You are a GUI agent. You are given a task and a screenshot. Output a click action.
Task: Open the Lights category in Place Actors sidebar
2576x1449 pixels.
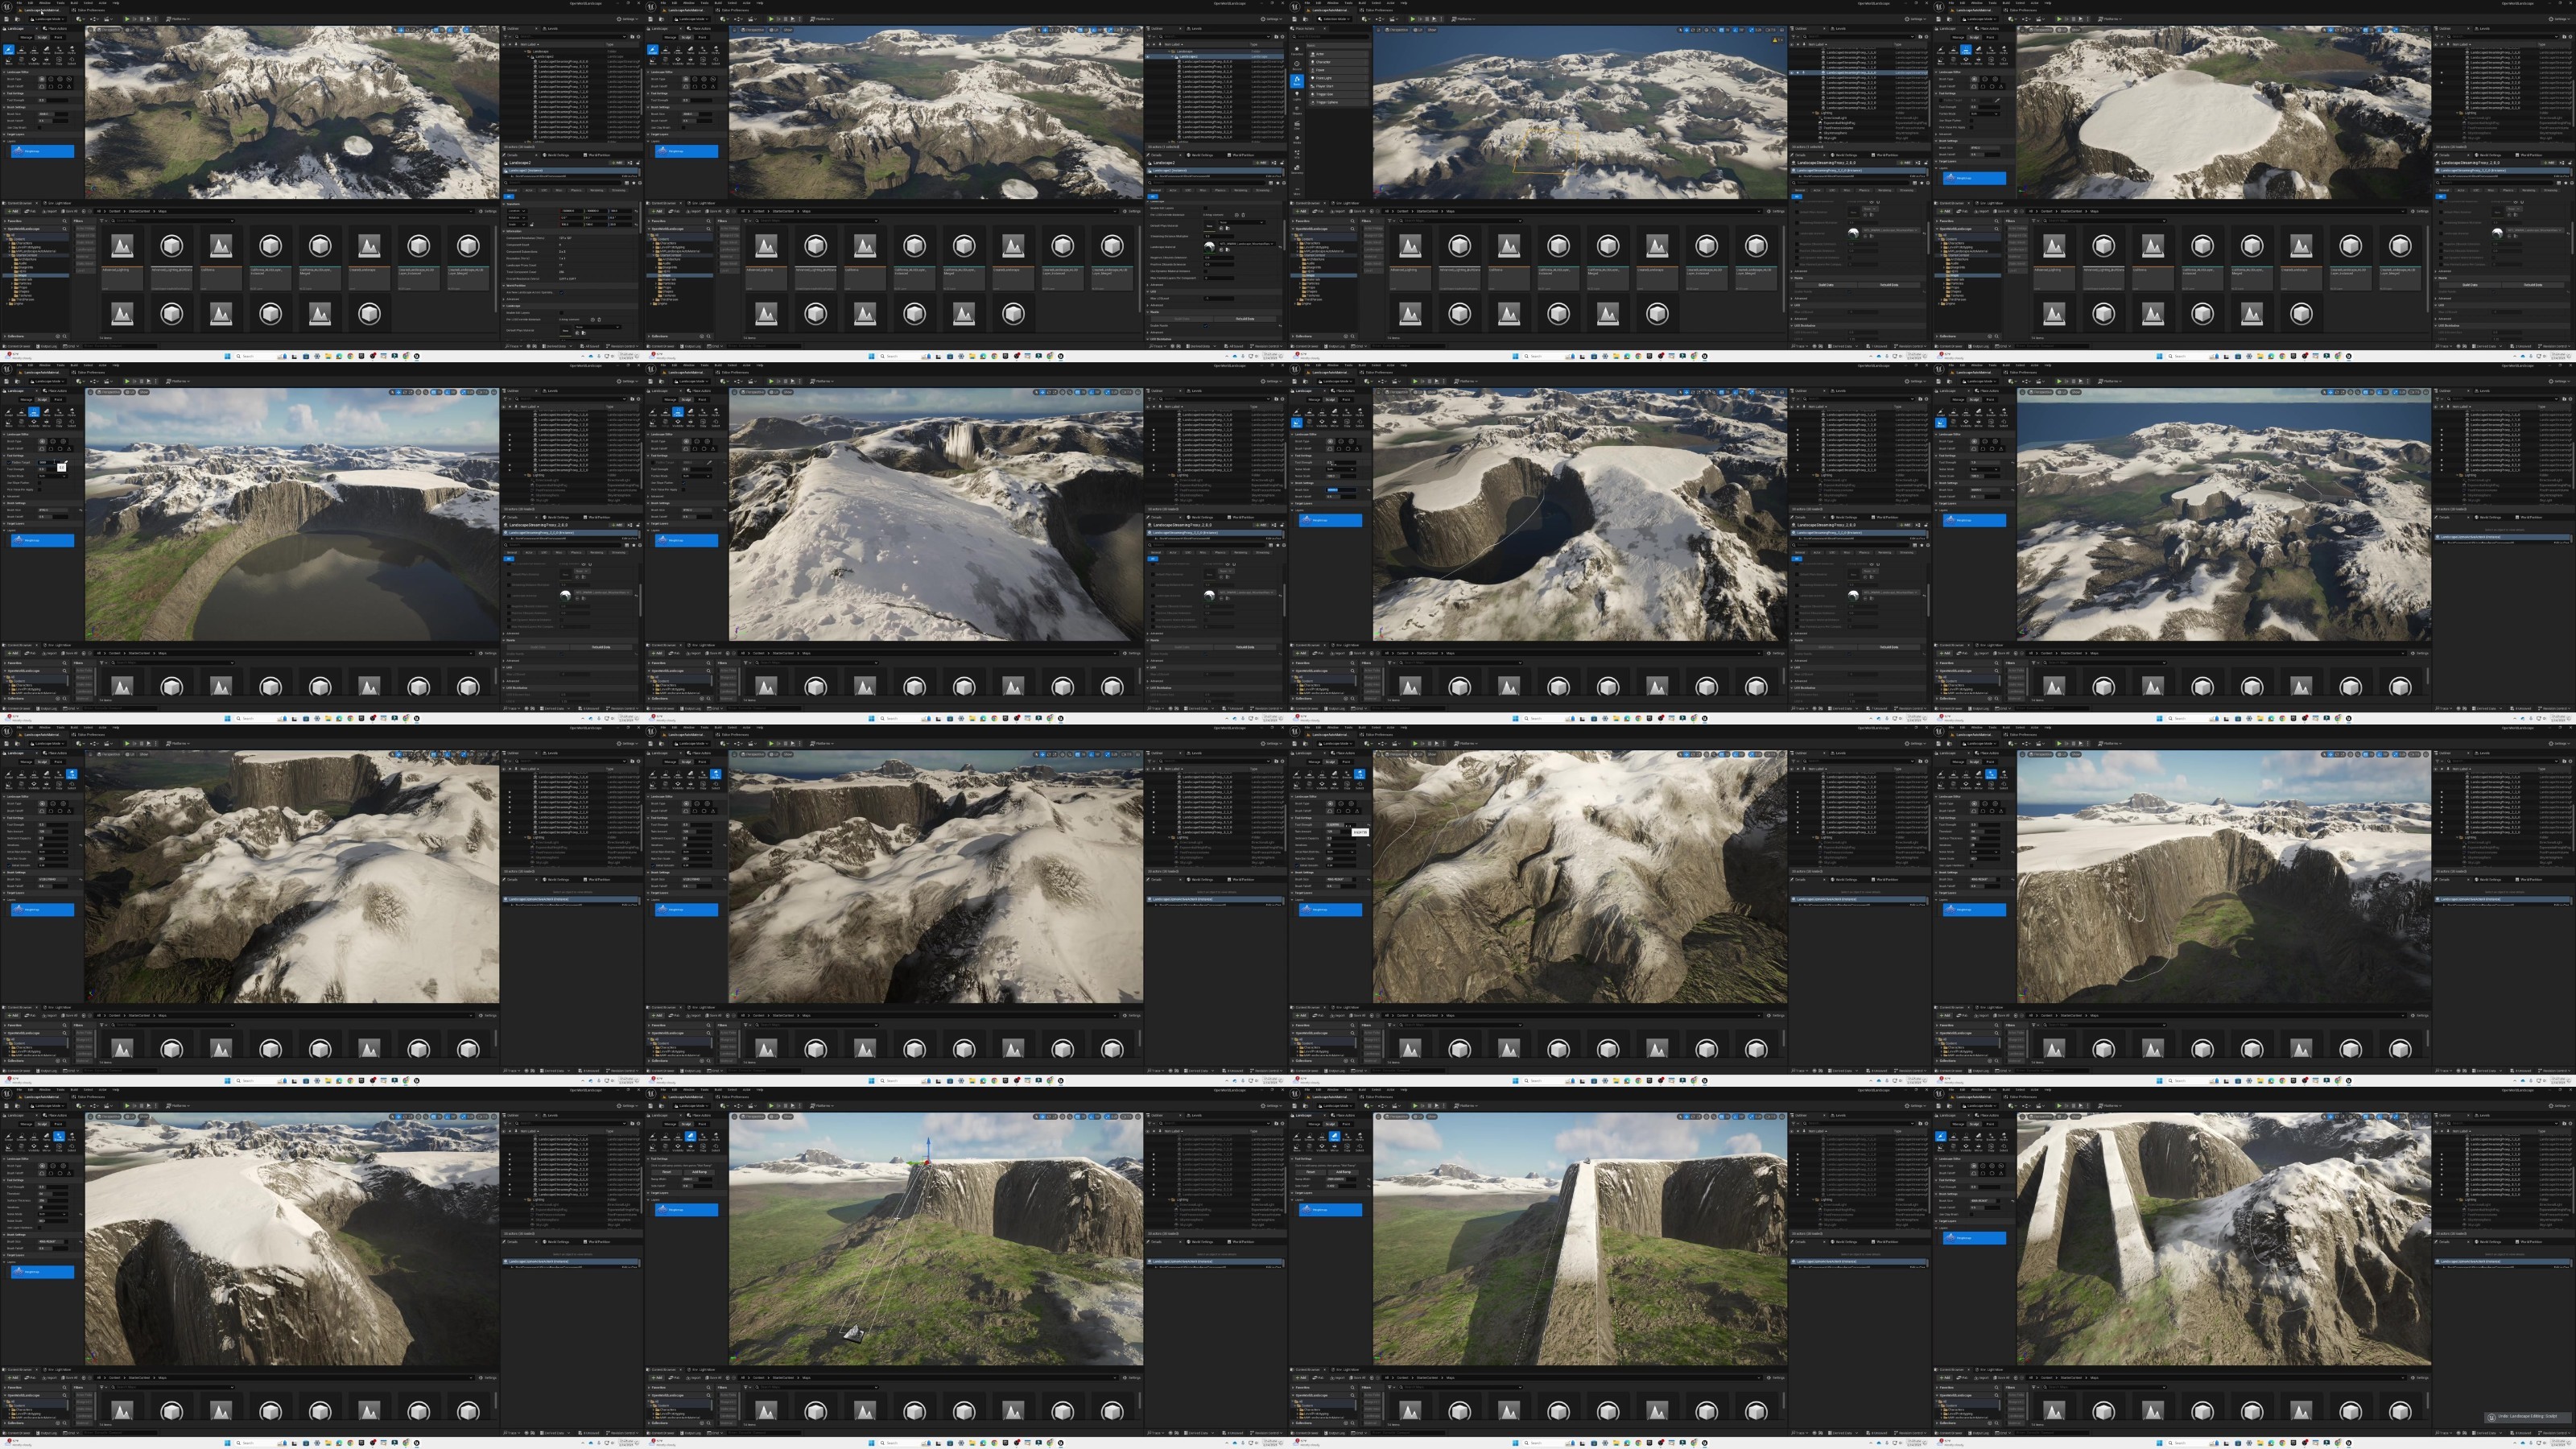click(1298, 96)
